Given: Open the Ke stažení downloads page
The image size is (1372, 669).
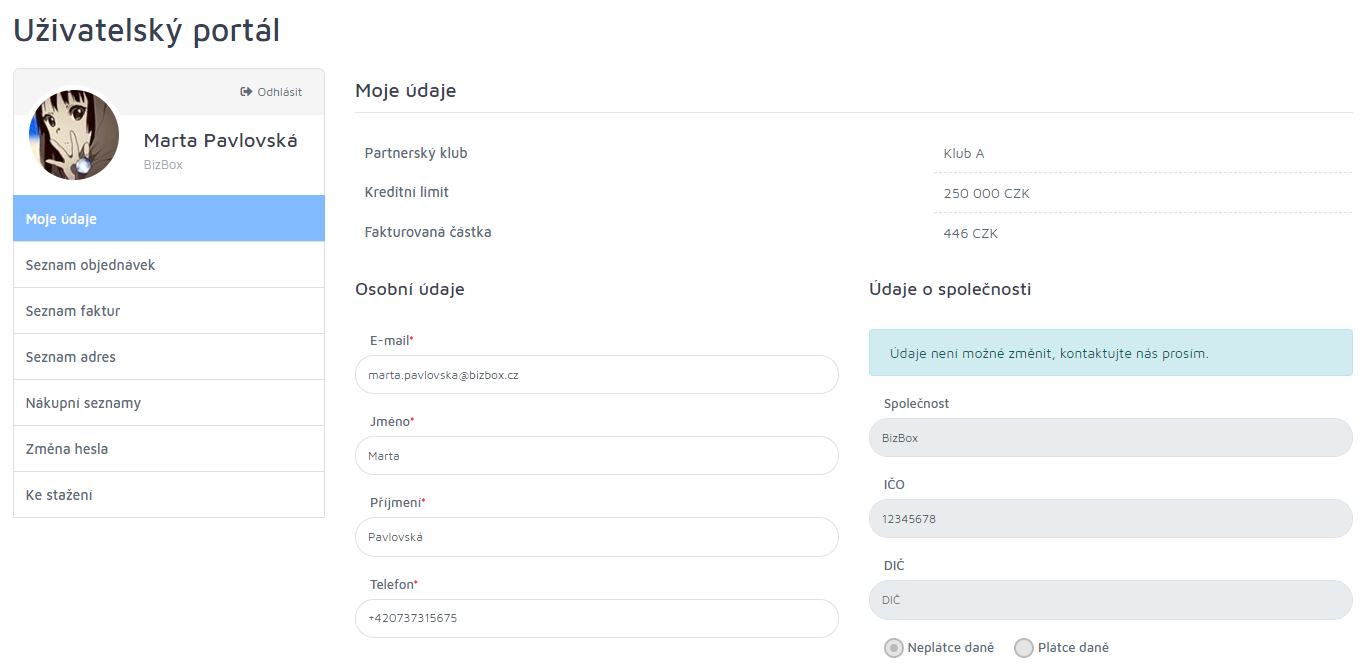Looking at the screenshot, I should [x=169, y=495].
